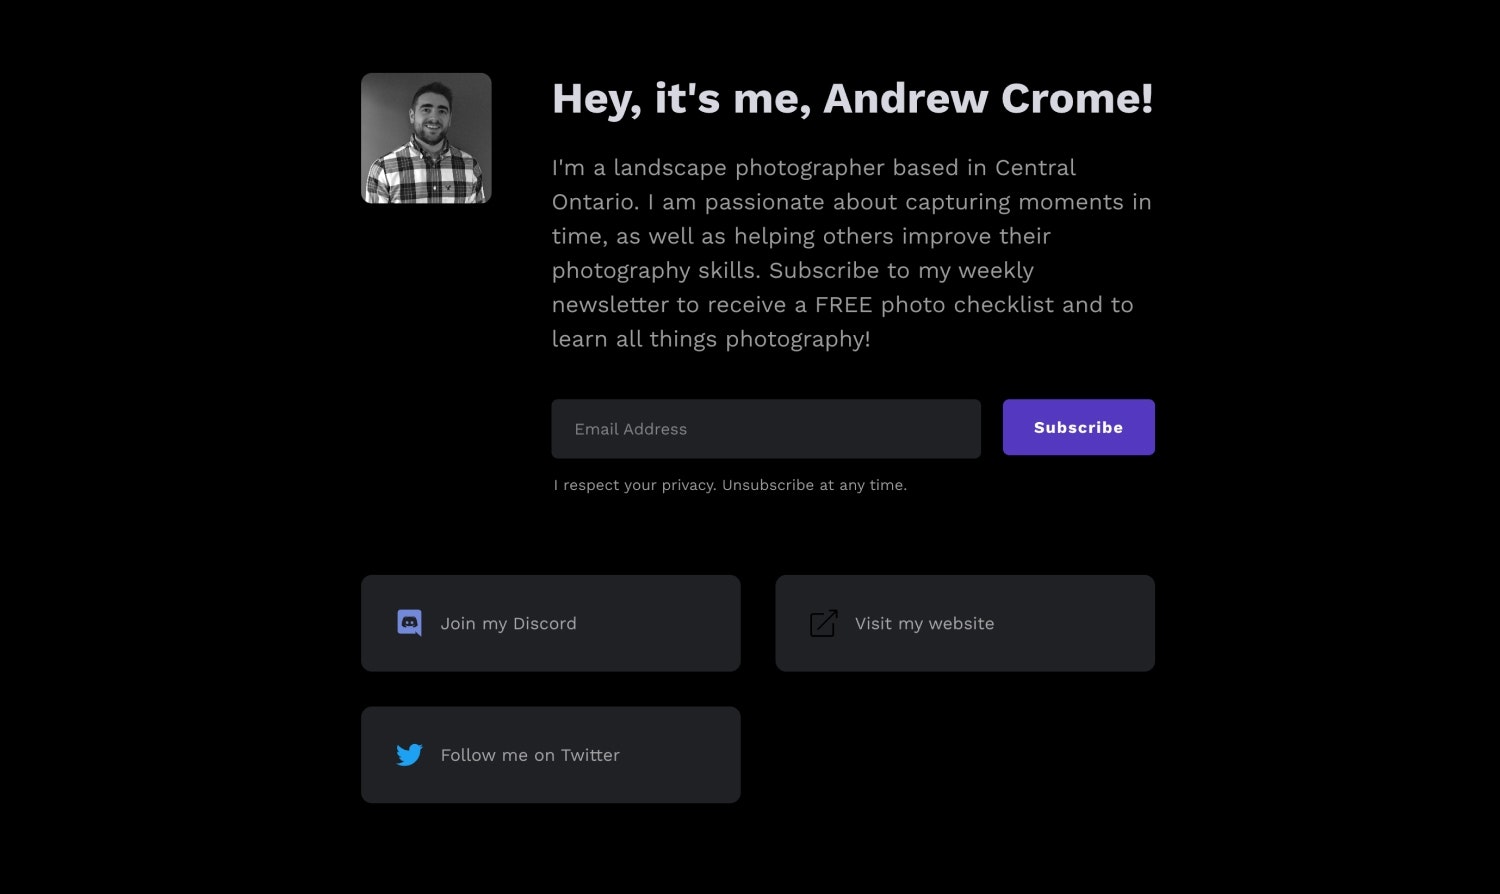Open Andrew Crome's profile photo
The height and width of the screenshot is (894, 1500).
[426, 138]
